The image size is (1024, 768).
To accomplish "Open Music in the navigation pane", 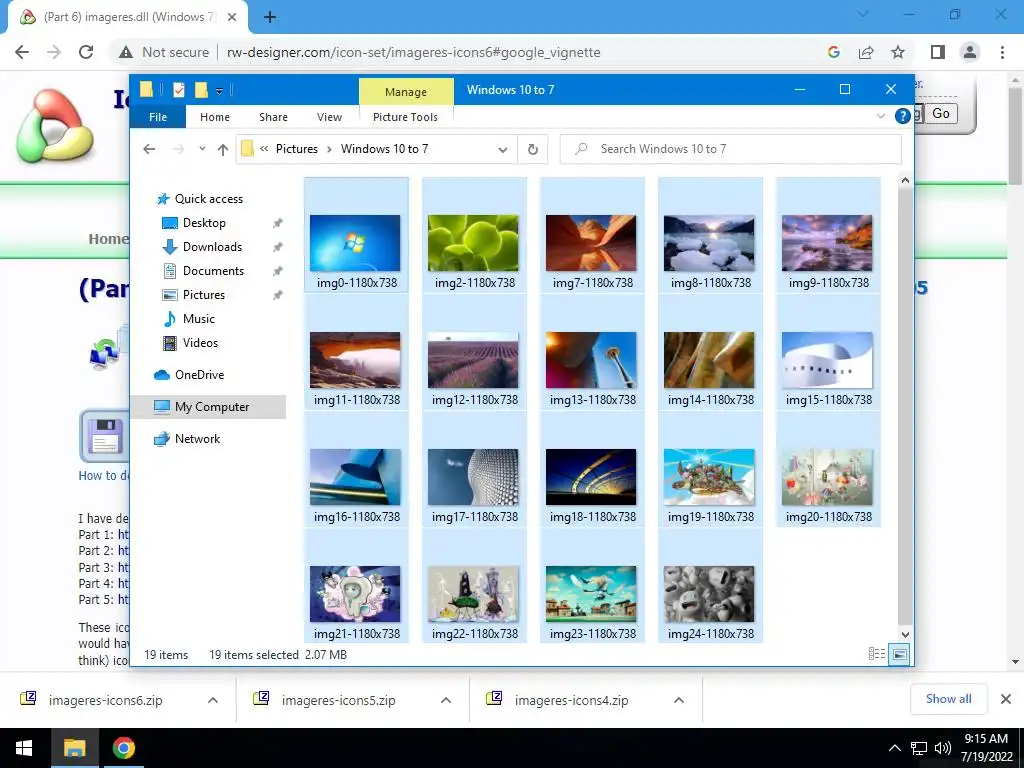I will point(199,319).
